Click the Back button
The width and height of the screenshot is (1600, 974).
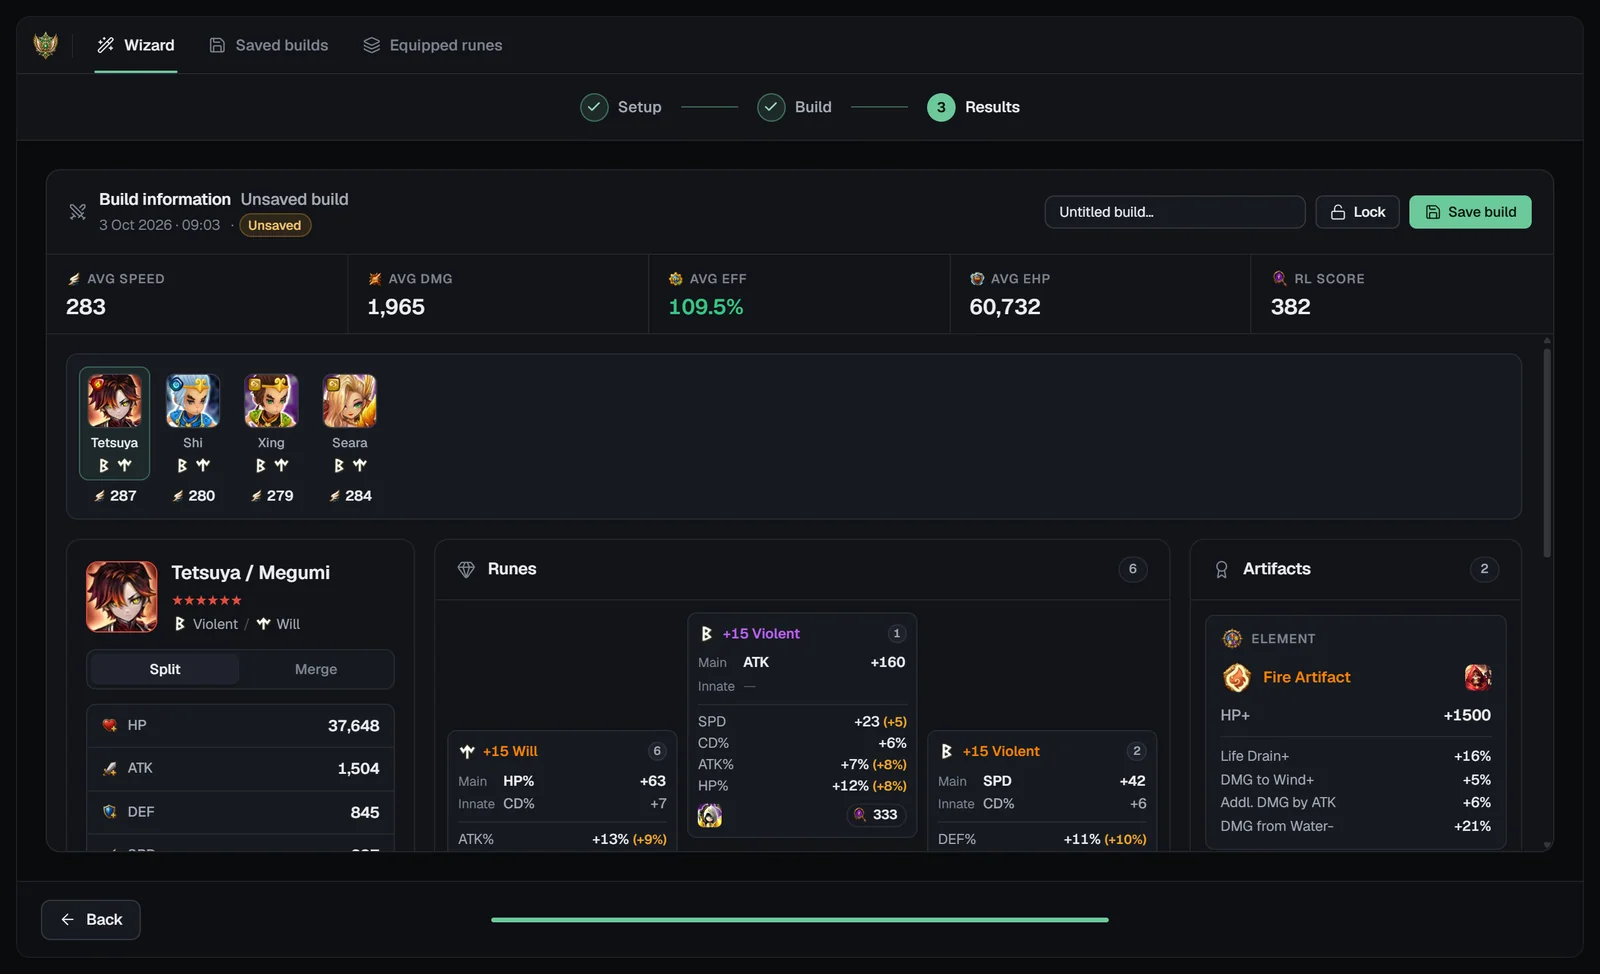pyautogui.click(x=91, y=920)
